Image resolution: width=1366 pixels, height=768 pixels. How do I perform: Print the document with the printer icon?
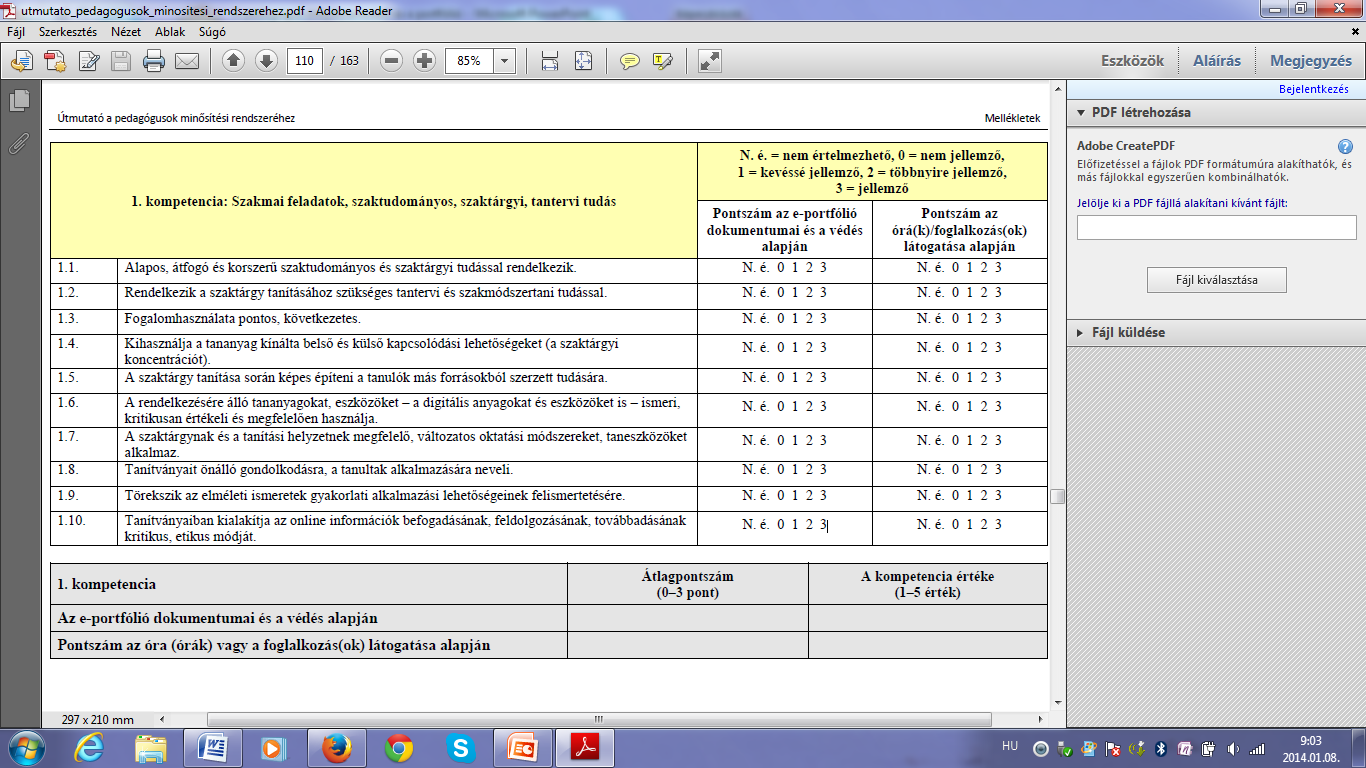(x=154, y=61)
